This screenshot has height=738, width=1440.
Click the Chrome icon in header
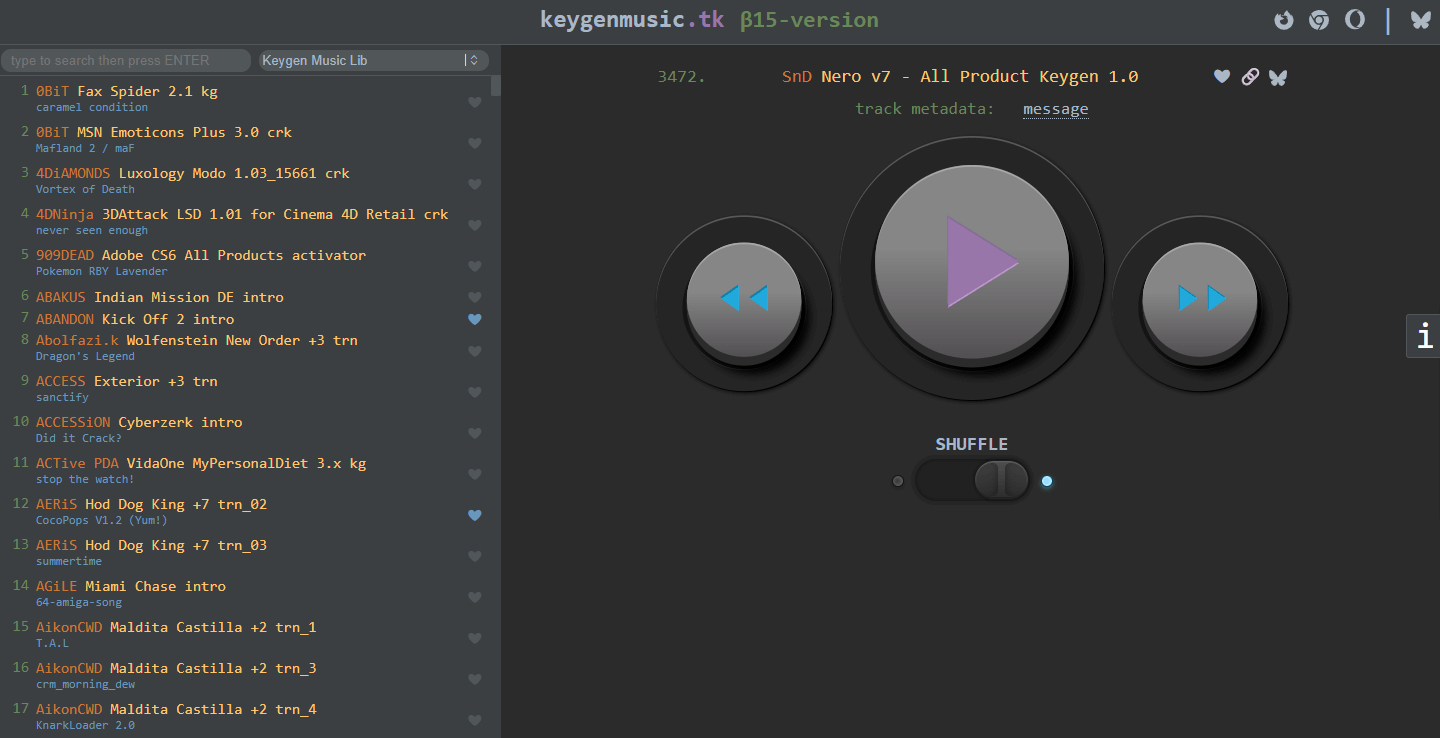click(x=1319, y=20)
